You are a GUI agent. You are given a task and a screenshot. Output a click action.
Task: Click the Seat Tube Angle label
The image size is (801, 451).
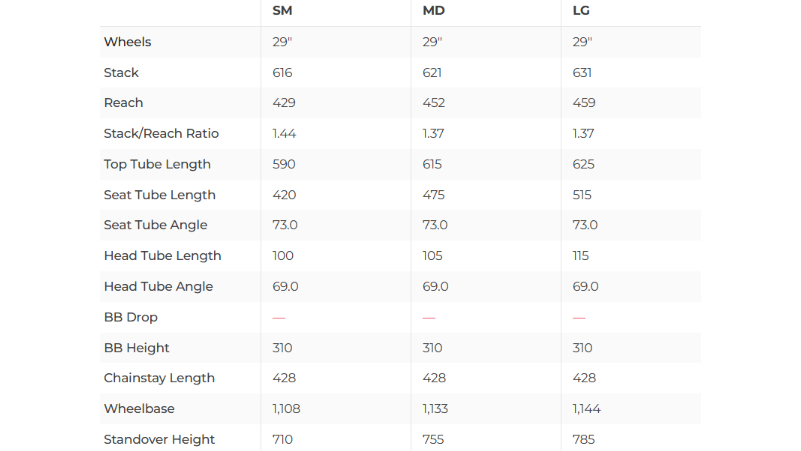155,225
